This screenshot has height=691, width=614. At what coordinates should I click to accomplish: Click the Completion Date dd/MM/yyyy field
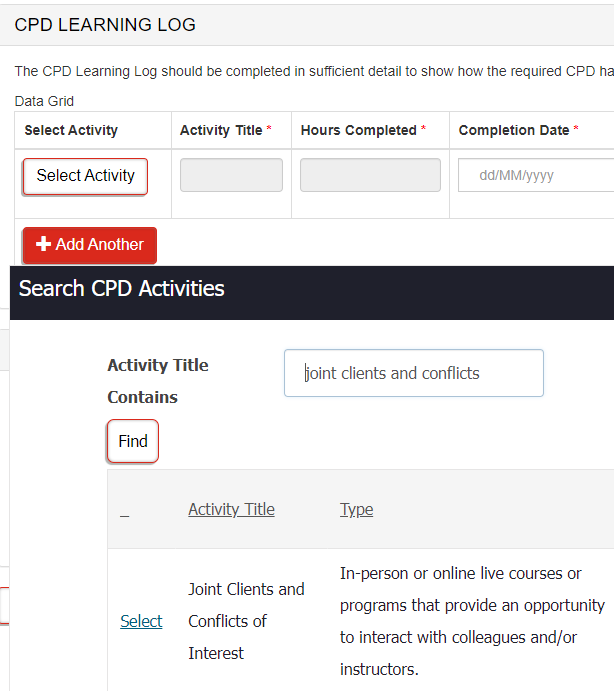coord(535,176)
